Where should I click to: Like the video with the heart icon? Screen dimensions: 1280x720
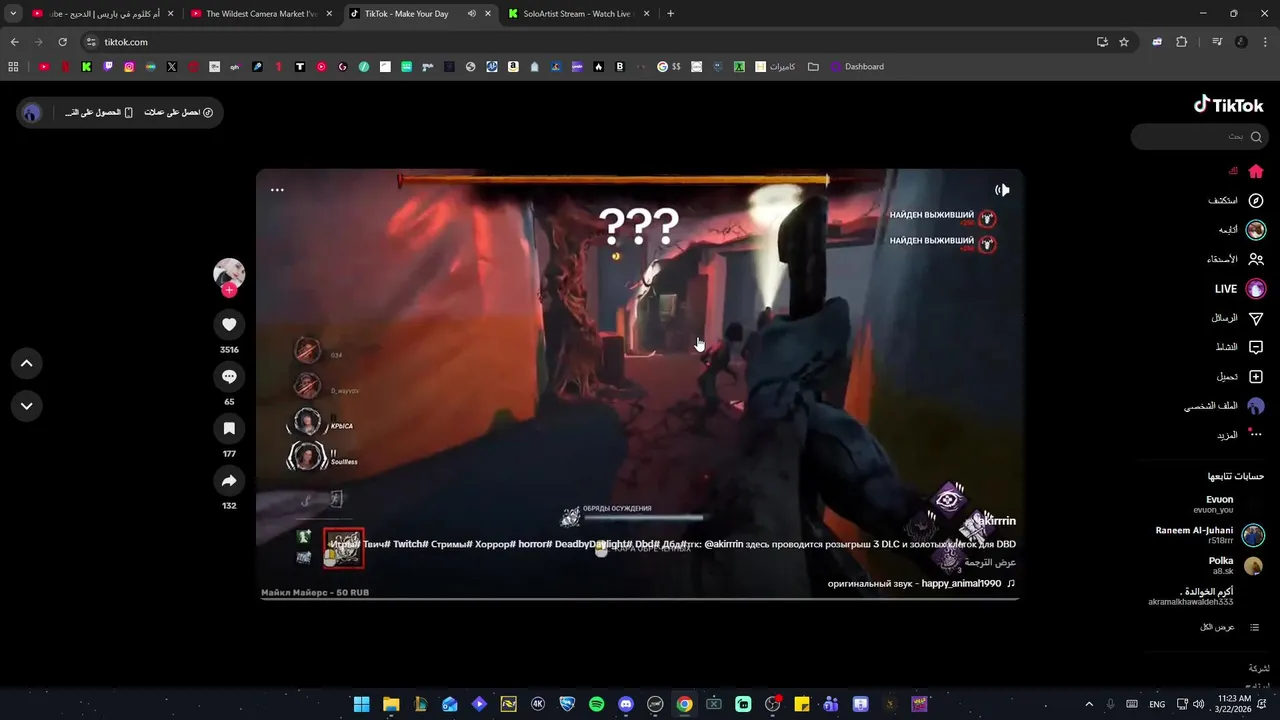(229, 324)
